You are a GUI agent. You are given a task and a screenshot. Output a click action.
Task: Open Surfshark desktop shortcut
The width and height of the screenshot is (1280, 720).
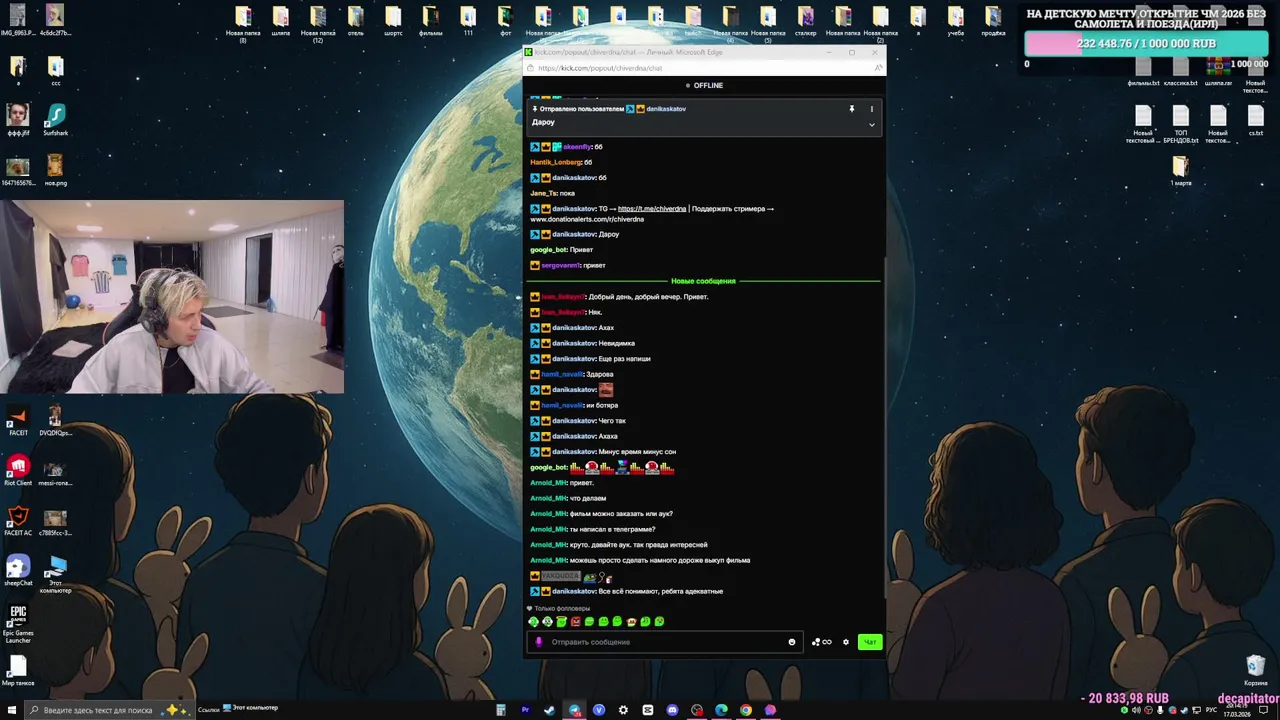coord(55,120)
